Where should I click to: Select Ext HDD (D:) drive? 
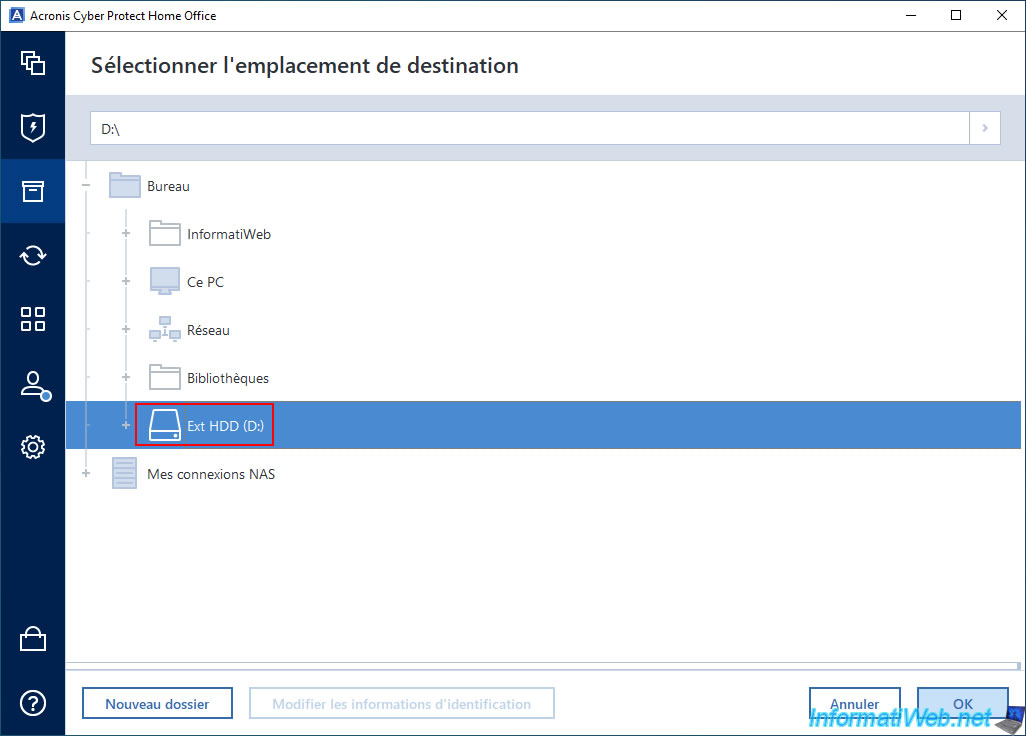[x=225, y=426]
